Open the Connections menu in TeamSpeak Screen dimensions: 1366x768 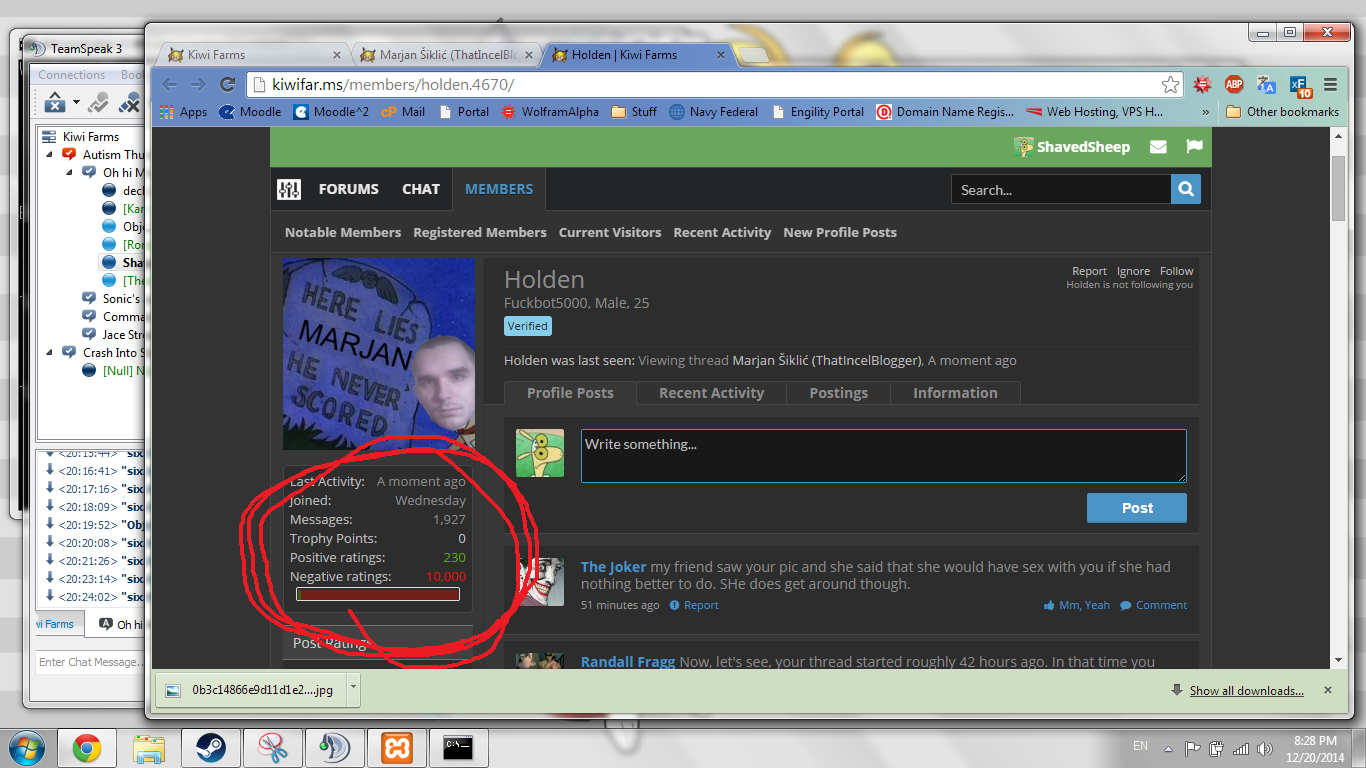pyautogui.click(x=72, y=75)
